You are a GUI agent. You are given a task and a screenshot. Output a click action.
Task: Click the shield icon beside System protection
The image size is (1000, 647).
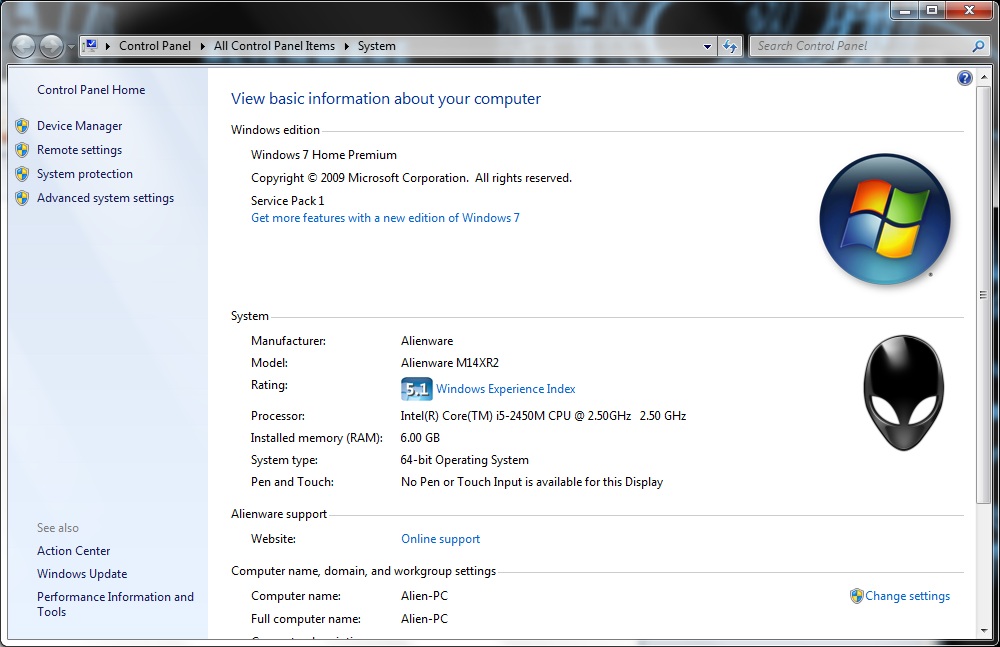(22, 174)
